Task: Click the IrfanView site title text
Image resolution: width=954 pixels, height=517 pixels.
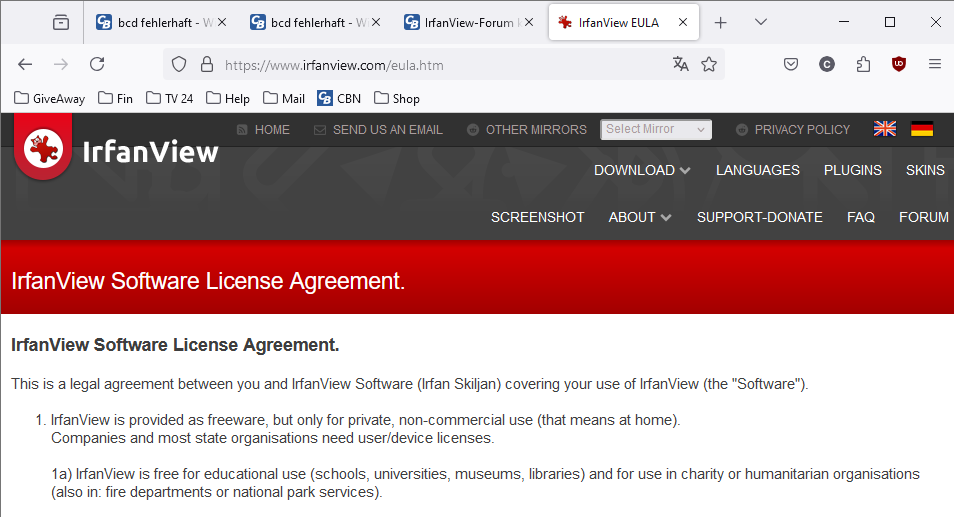Action: [x=150, y=152]
